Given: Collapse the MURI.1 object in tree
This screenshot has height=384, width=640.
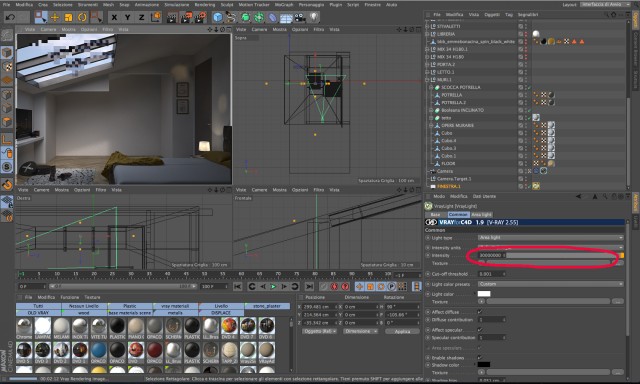Looking at the screenshot, I should tap(427, 80).
